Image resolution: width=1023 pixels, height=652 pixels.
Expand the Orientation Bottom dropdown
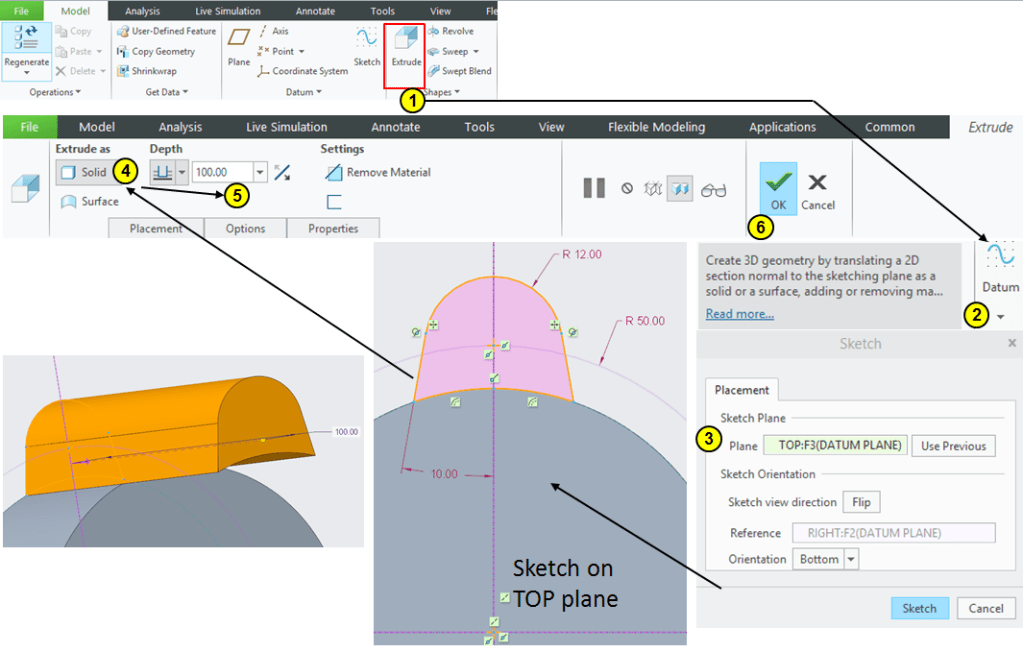click(851, 559)
